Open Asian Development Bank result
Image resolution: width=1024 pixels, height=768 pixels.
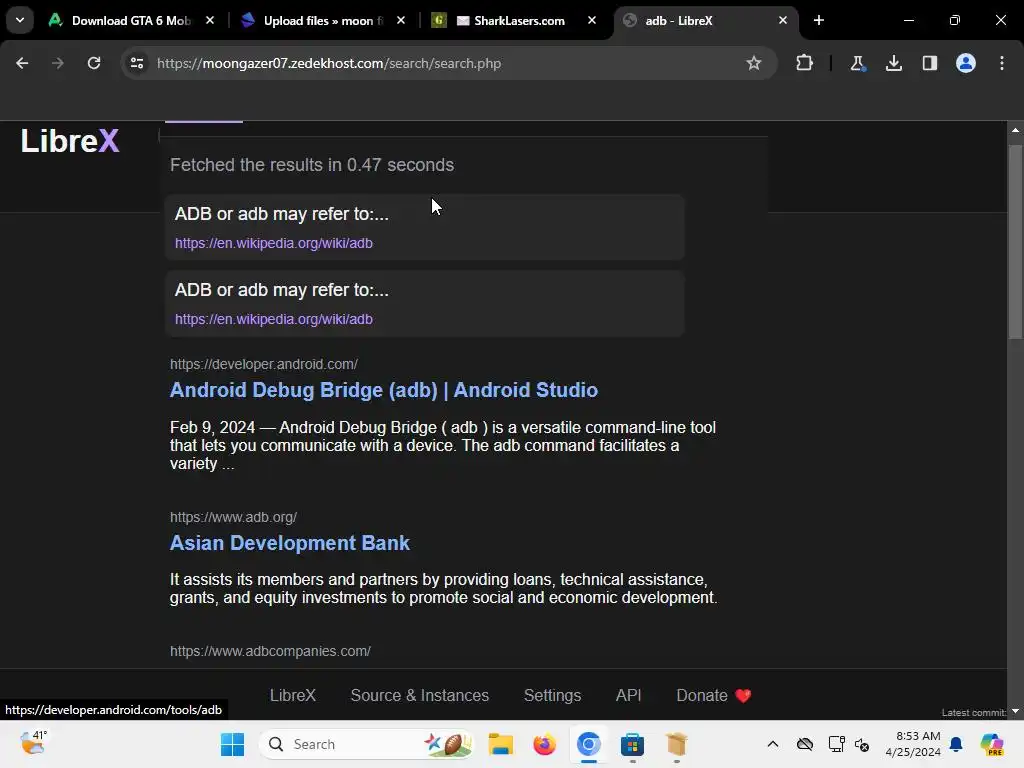[289, 543]
